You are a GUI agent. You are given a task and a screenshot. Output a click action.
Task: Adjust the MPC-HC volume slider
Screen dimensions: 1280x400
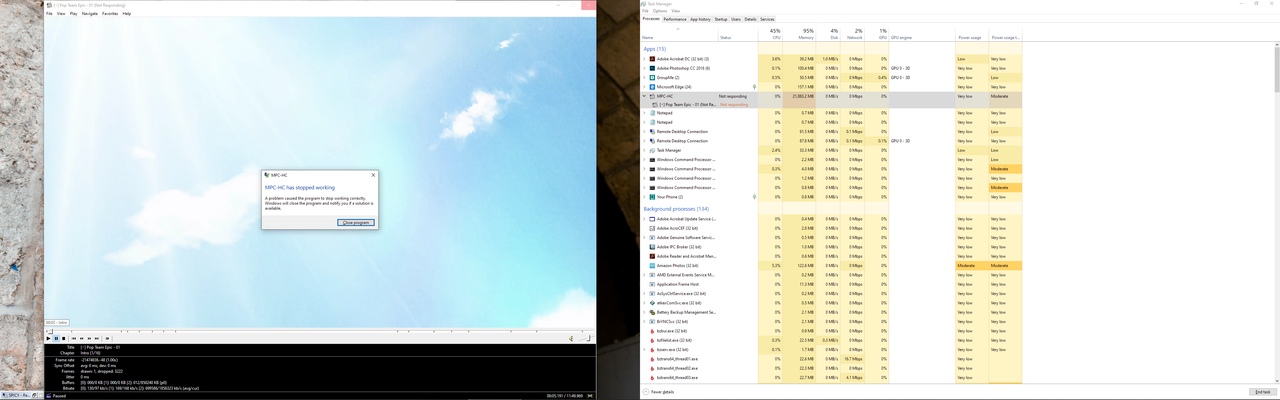[x=585, y=338]
